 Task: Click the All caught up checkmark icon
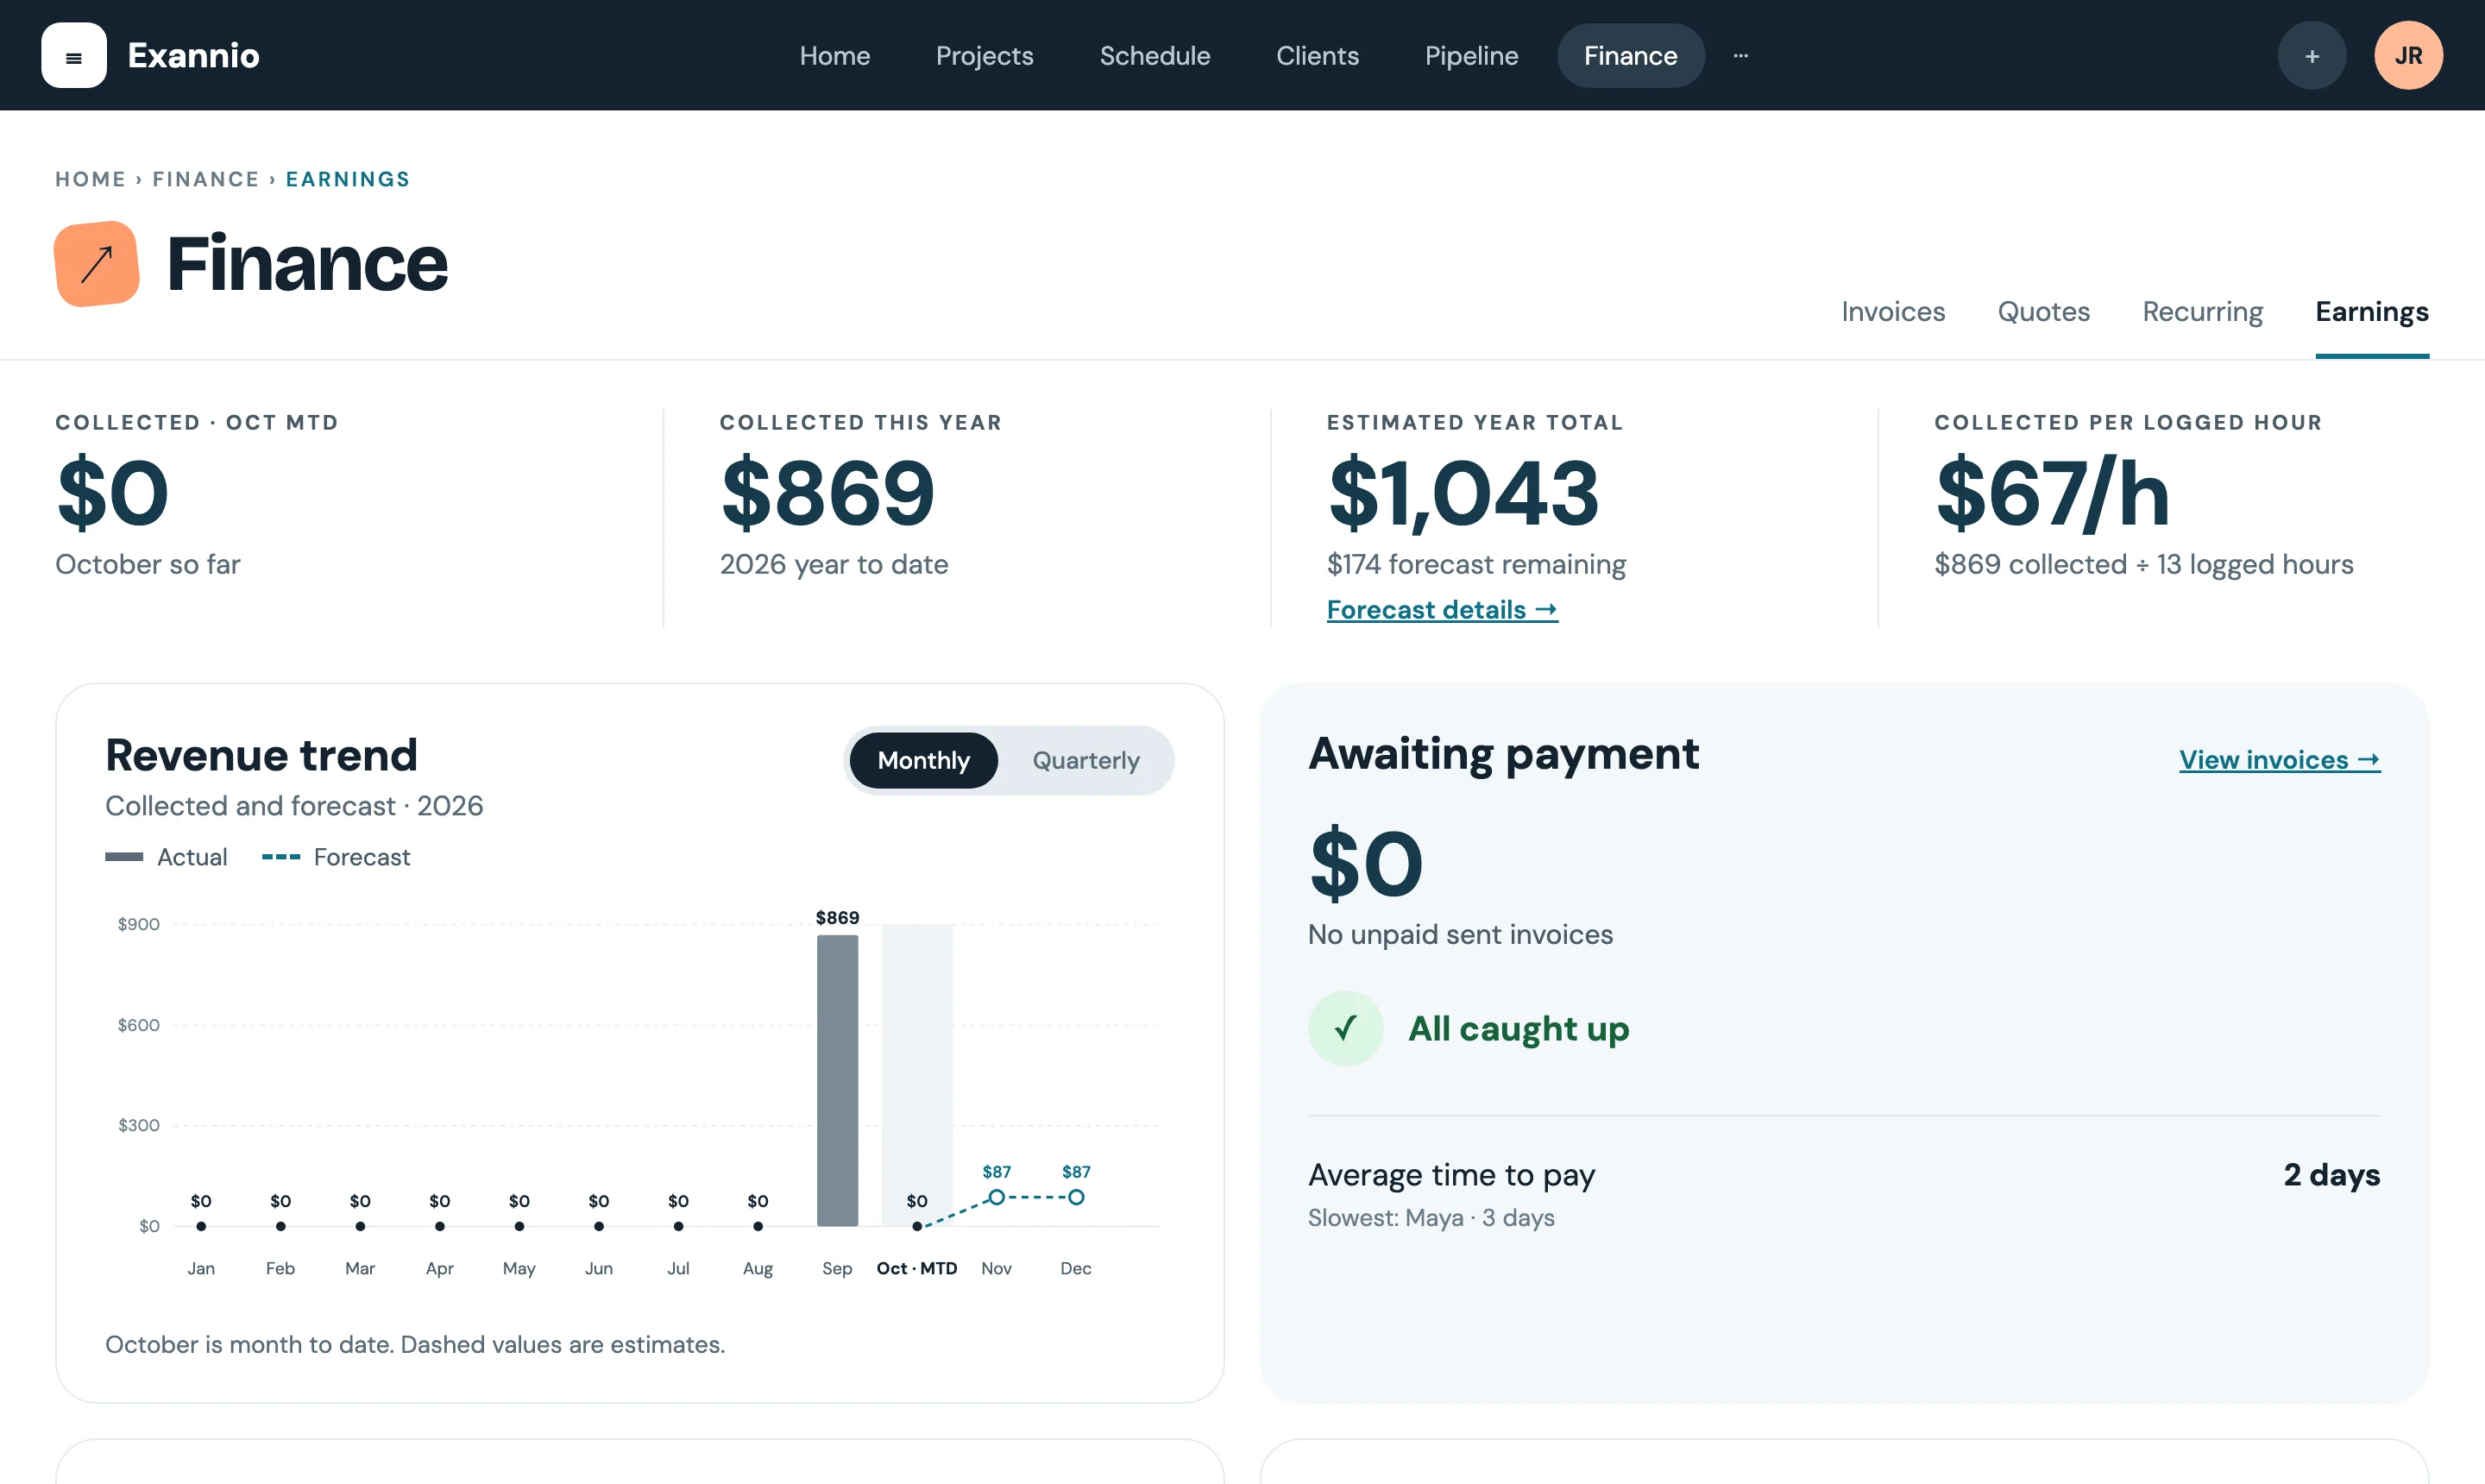pyautogui.click(x=1346, y=1028)
